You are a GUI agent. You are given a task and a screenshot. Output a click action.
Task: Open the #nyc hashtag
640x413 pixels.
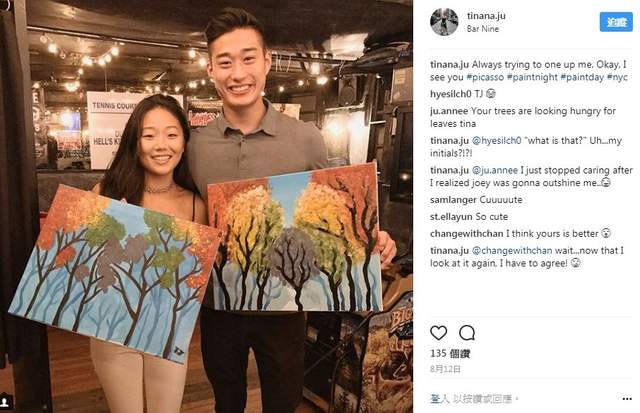(617, 77)
